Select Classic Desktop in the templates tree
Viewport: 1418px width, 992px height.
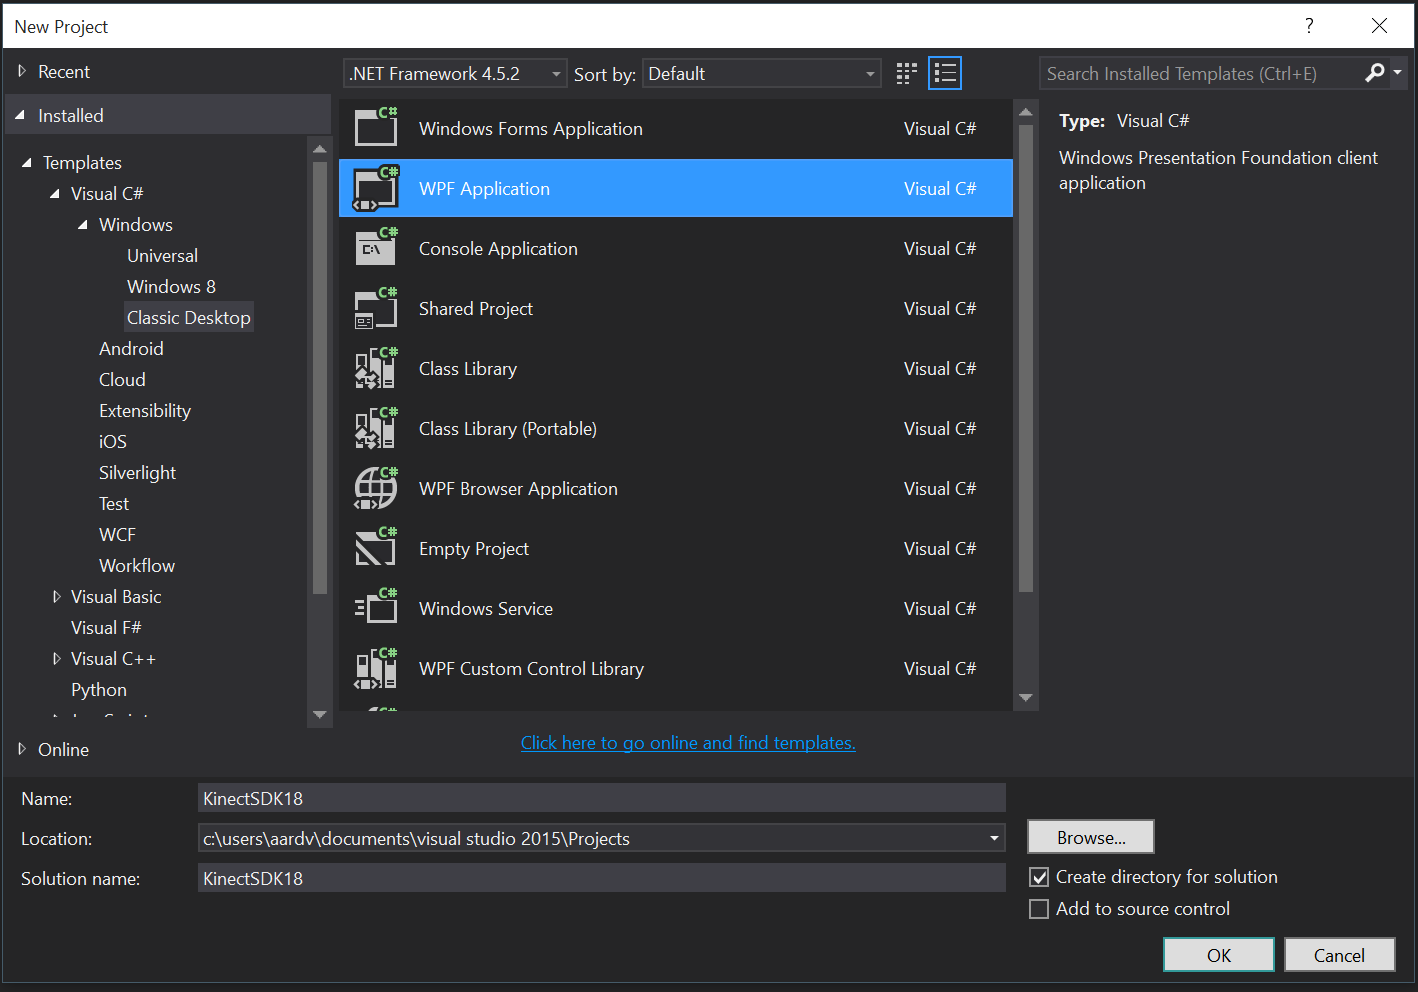pyautogui.click(x=188, y=317)
